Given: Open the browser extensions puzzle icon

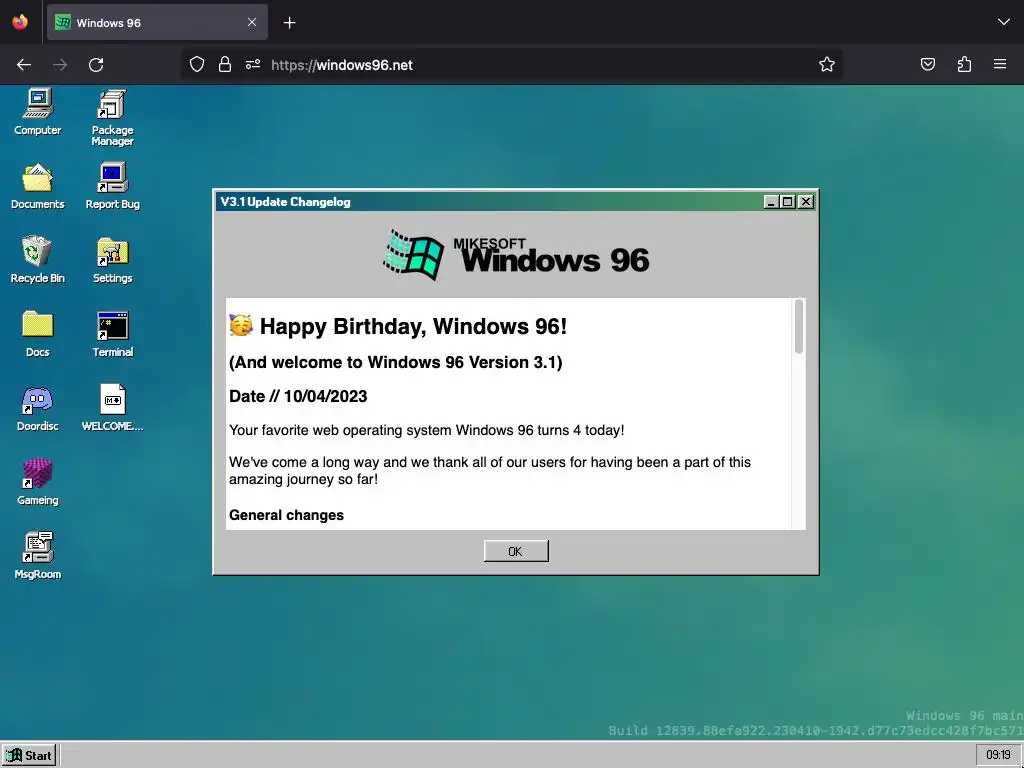Looking at the screenshot, I should [964, 64].
